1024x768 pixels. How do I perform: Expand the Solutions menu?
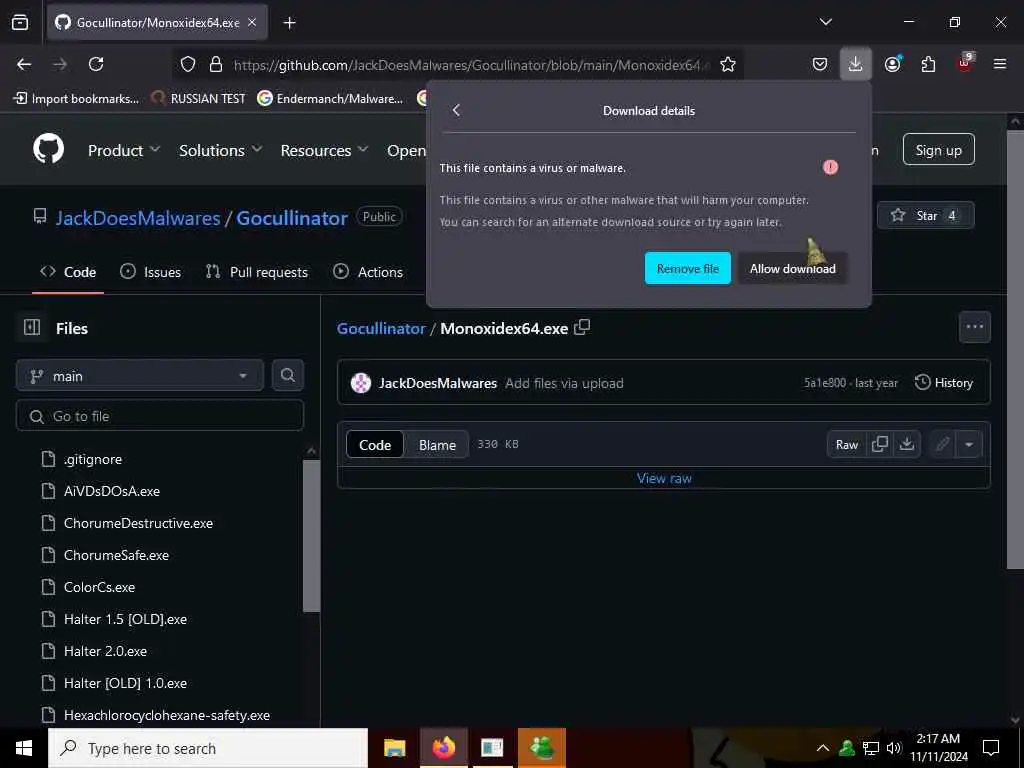221,150
